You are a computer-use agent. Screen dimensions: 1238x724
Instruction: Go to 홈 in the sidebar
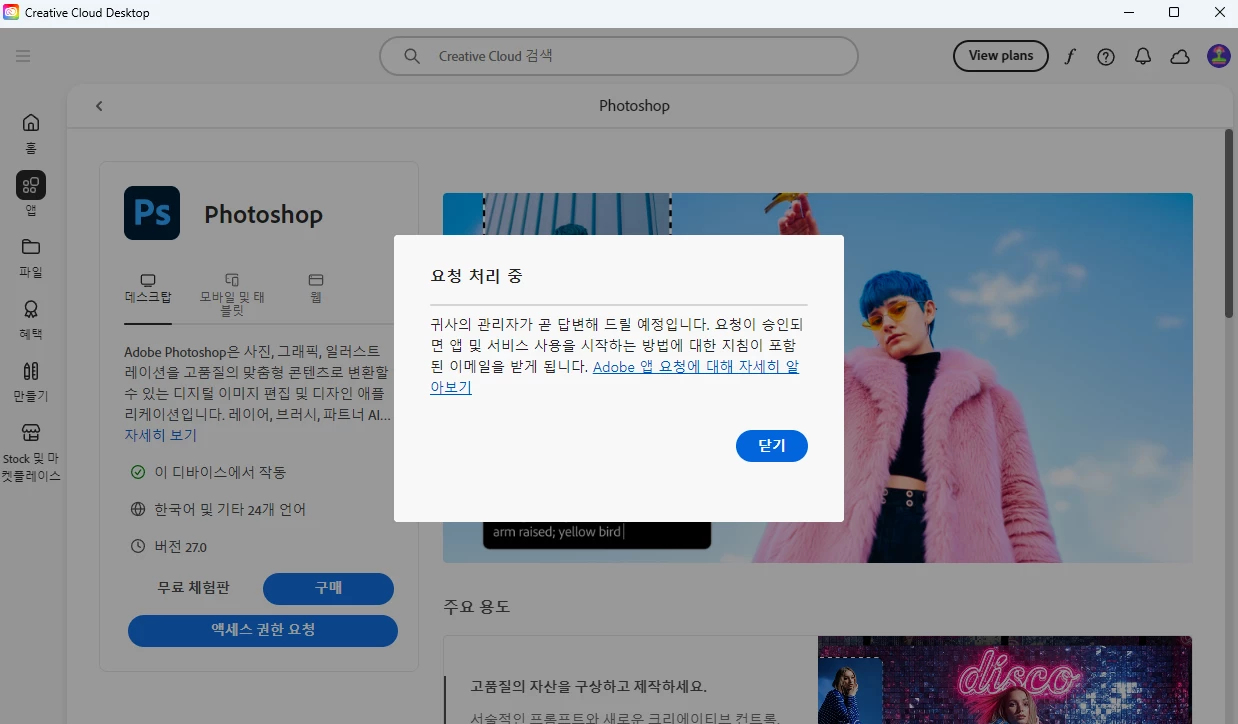[x=31, y=133]
